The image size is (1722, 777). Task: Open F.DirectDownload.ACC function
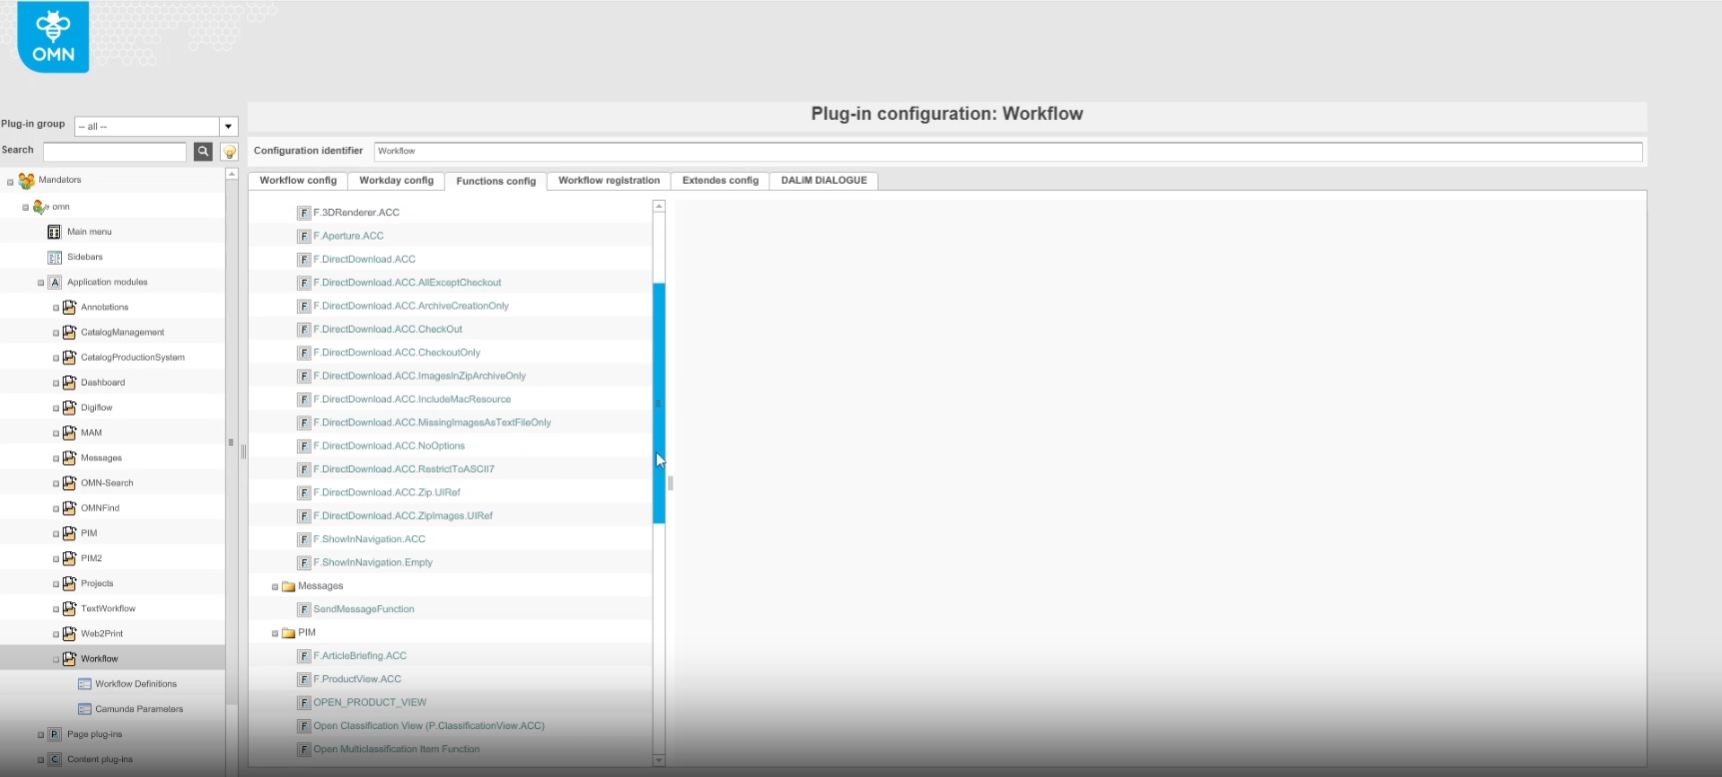click(x=364, y=259)
